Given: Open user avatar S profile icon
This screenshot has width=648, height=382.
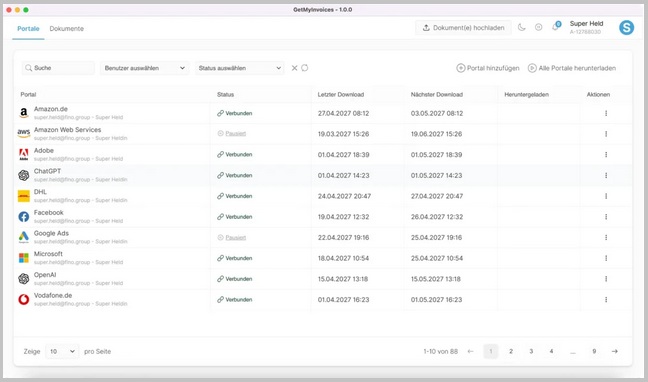Looking at the screenshot, I should (627, 28).
